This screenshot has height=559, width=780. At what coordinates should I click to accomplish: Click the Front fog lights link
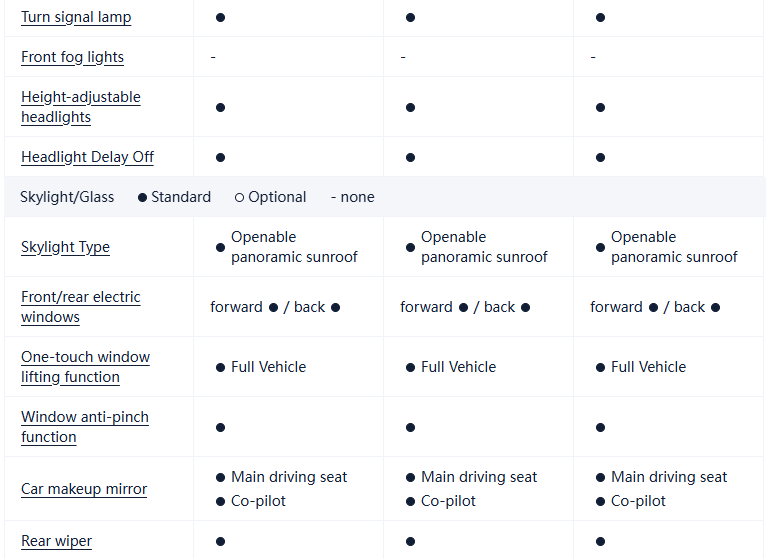click(72, 57)
